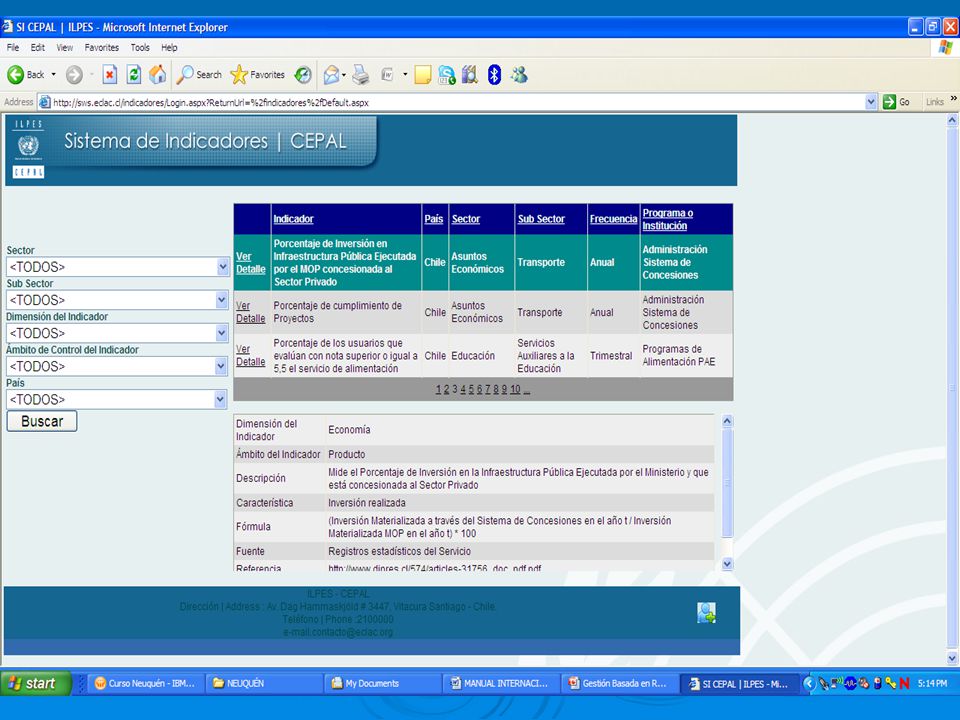Click main page scrollbar up arrow

[x=952, y=121]
